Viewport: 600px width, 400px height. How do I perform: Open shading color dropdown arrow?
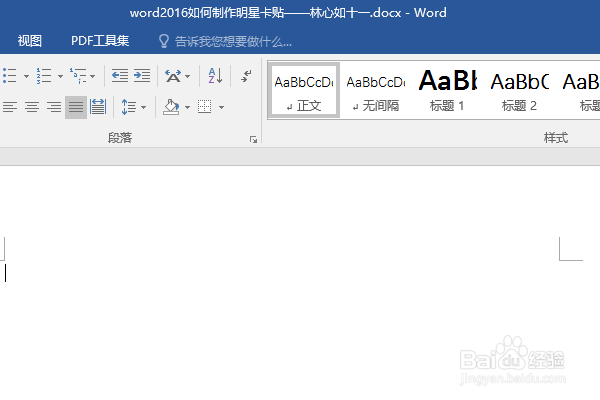187,107
